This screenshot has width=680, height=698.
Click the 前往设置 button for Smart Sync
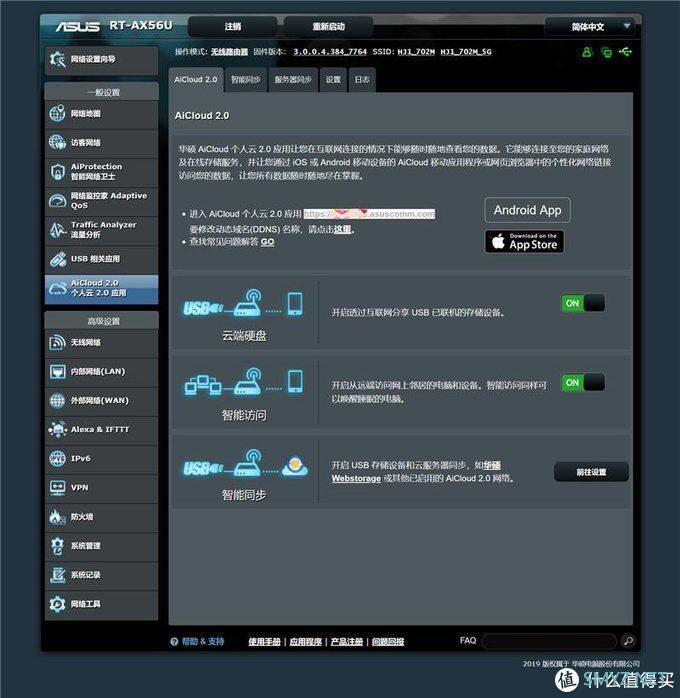pyautogui.click(x=591, y=472)
